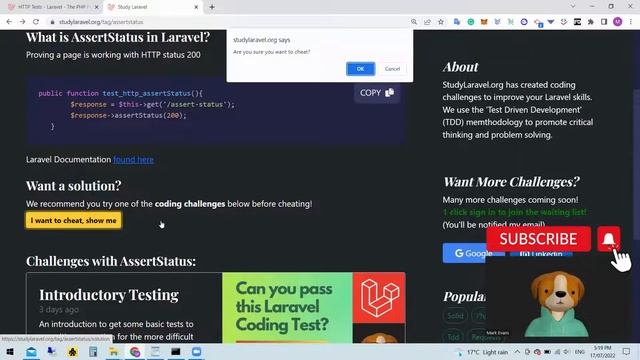Open the black terminal window in taskbar
640x360 pixels.
[x=176, y=351]
